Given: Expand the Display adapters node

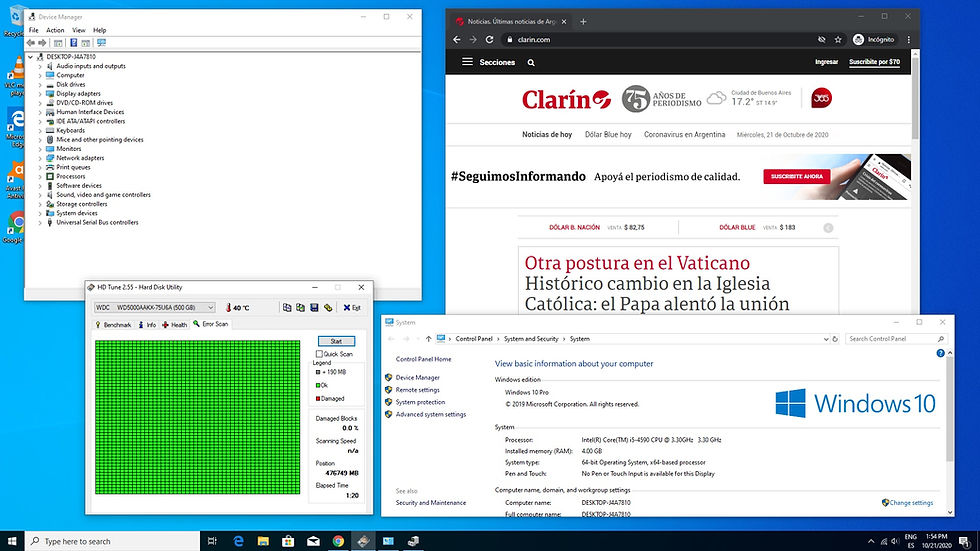Looking at the screenshot, I should [x=40, y=94].
